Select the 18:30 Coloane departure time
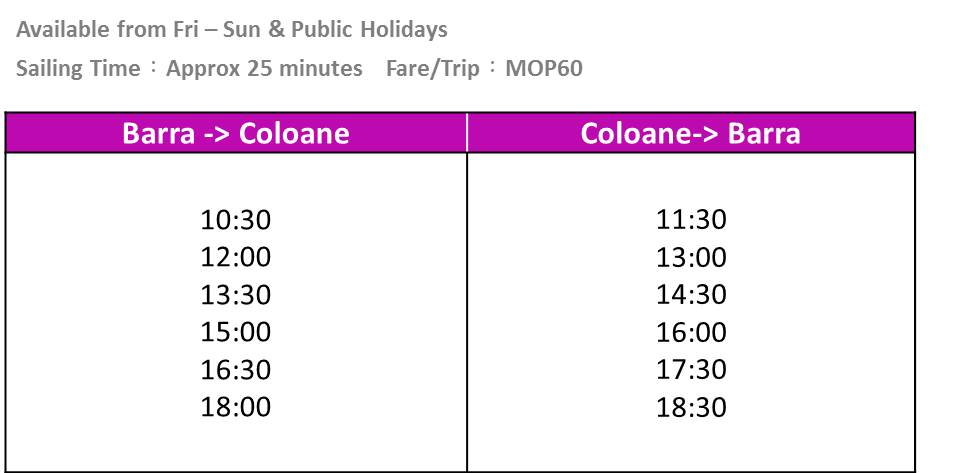 [x=691, y=407]
